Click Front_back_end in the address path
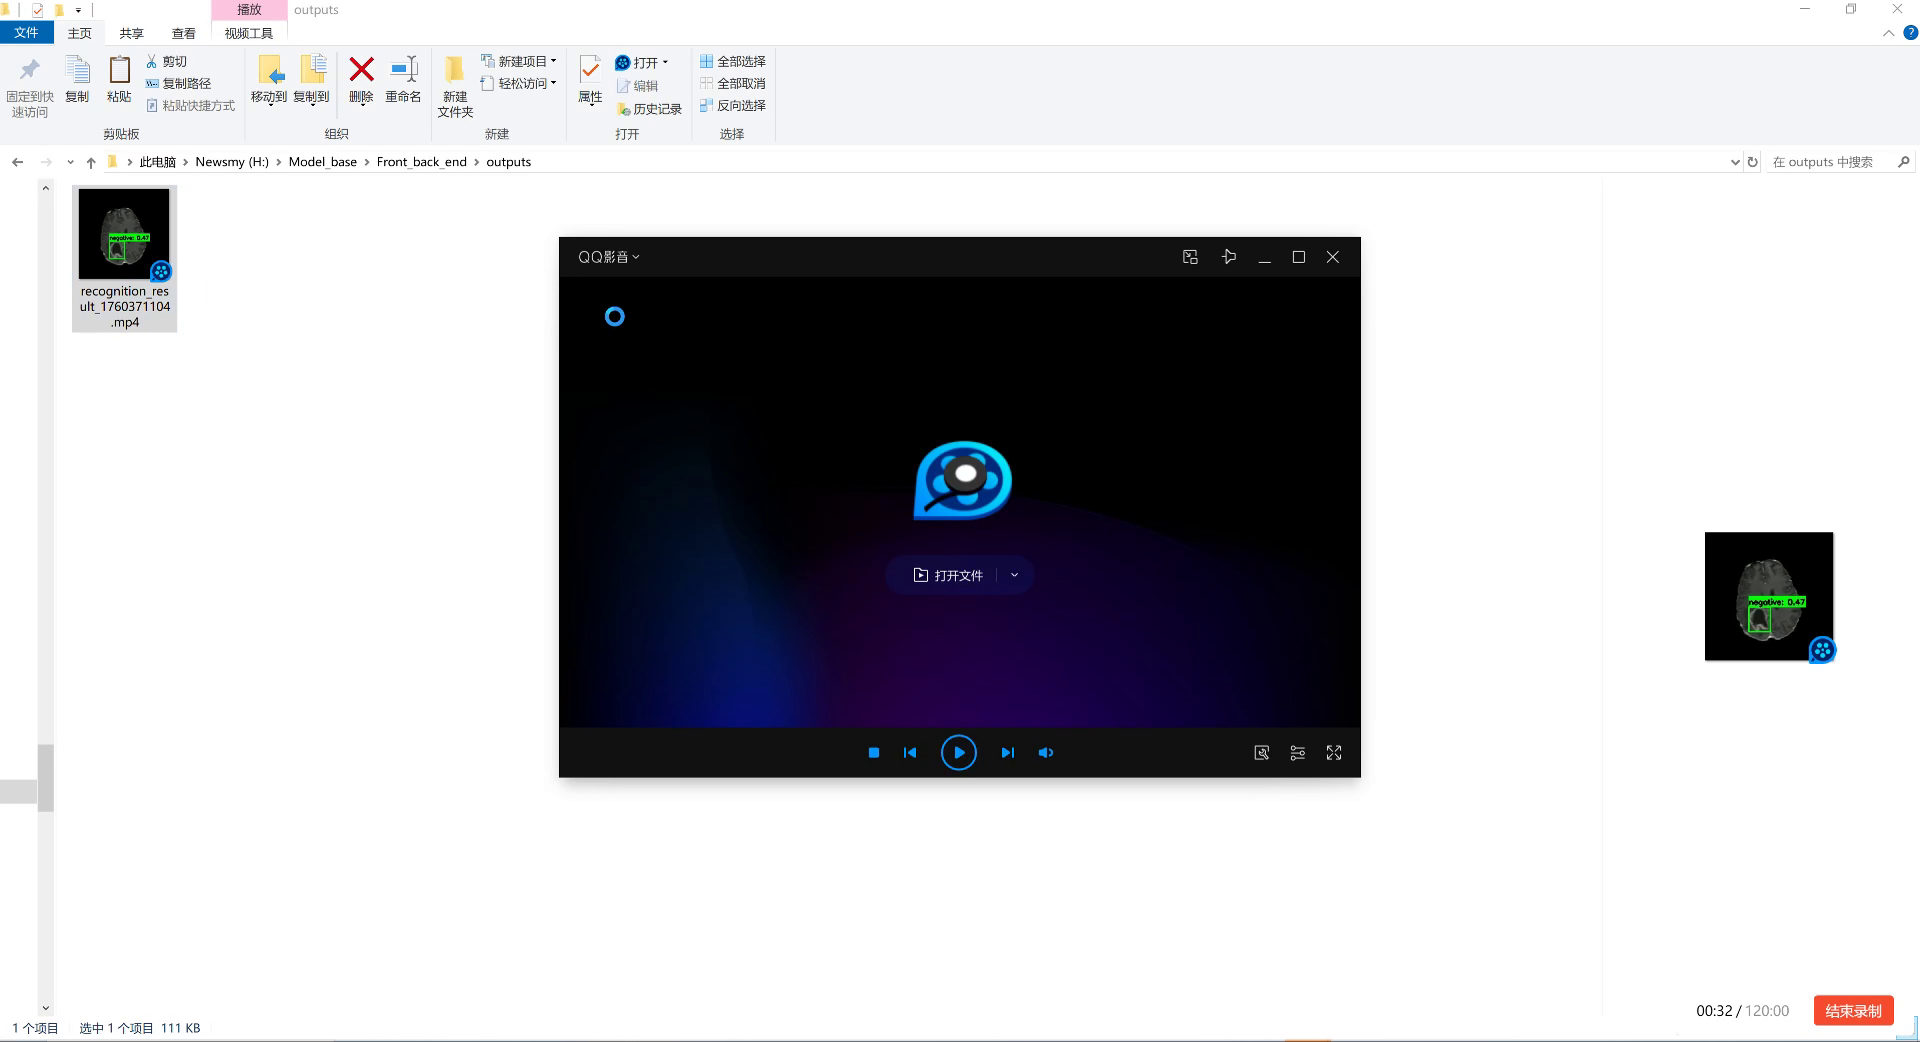The image size is (1920, 1042). [421, 162]
